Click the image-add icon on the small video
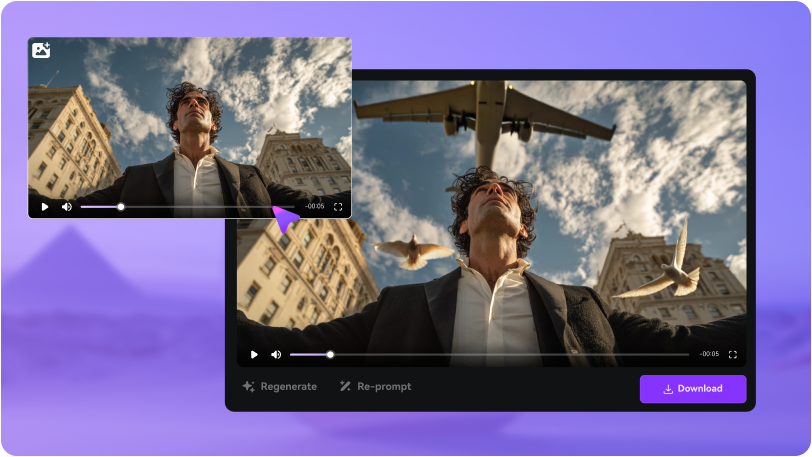 point(41,50)
